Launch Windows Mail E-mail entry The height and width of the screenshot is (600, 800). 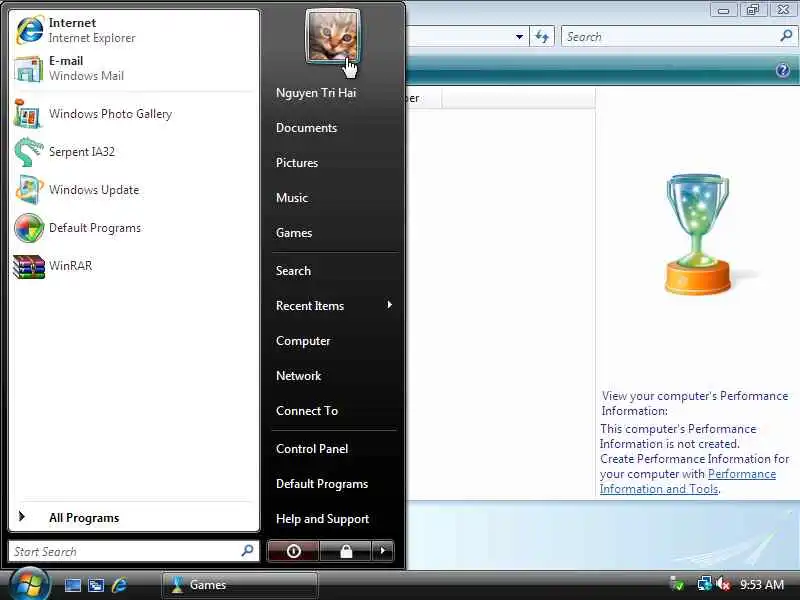134,68
